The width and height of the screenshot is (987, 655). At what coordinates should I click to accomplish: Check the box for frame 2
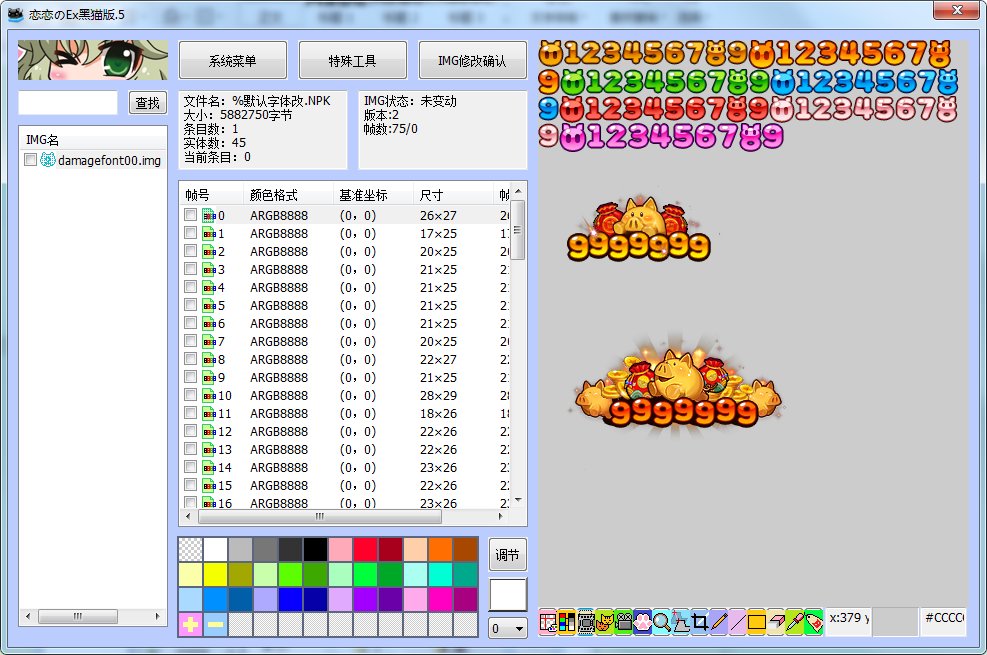pos(190,250)
